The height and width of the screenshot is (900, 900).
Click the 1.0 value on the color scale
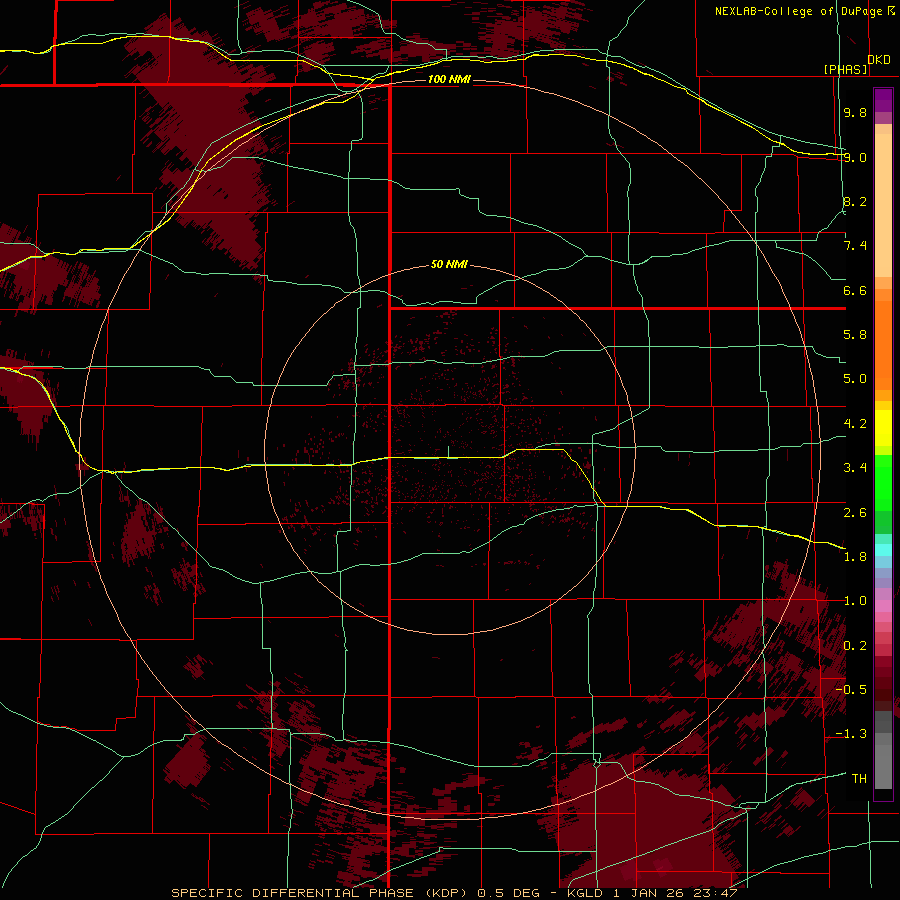(855, 601)
